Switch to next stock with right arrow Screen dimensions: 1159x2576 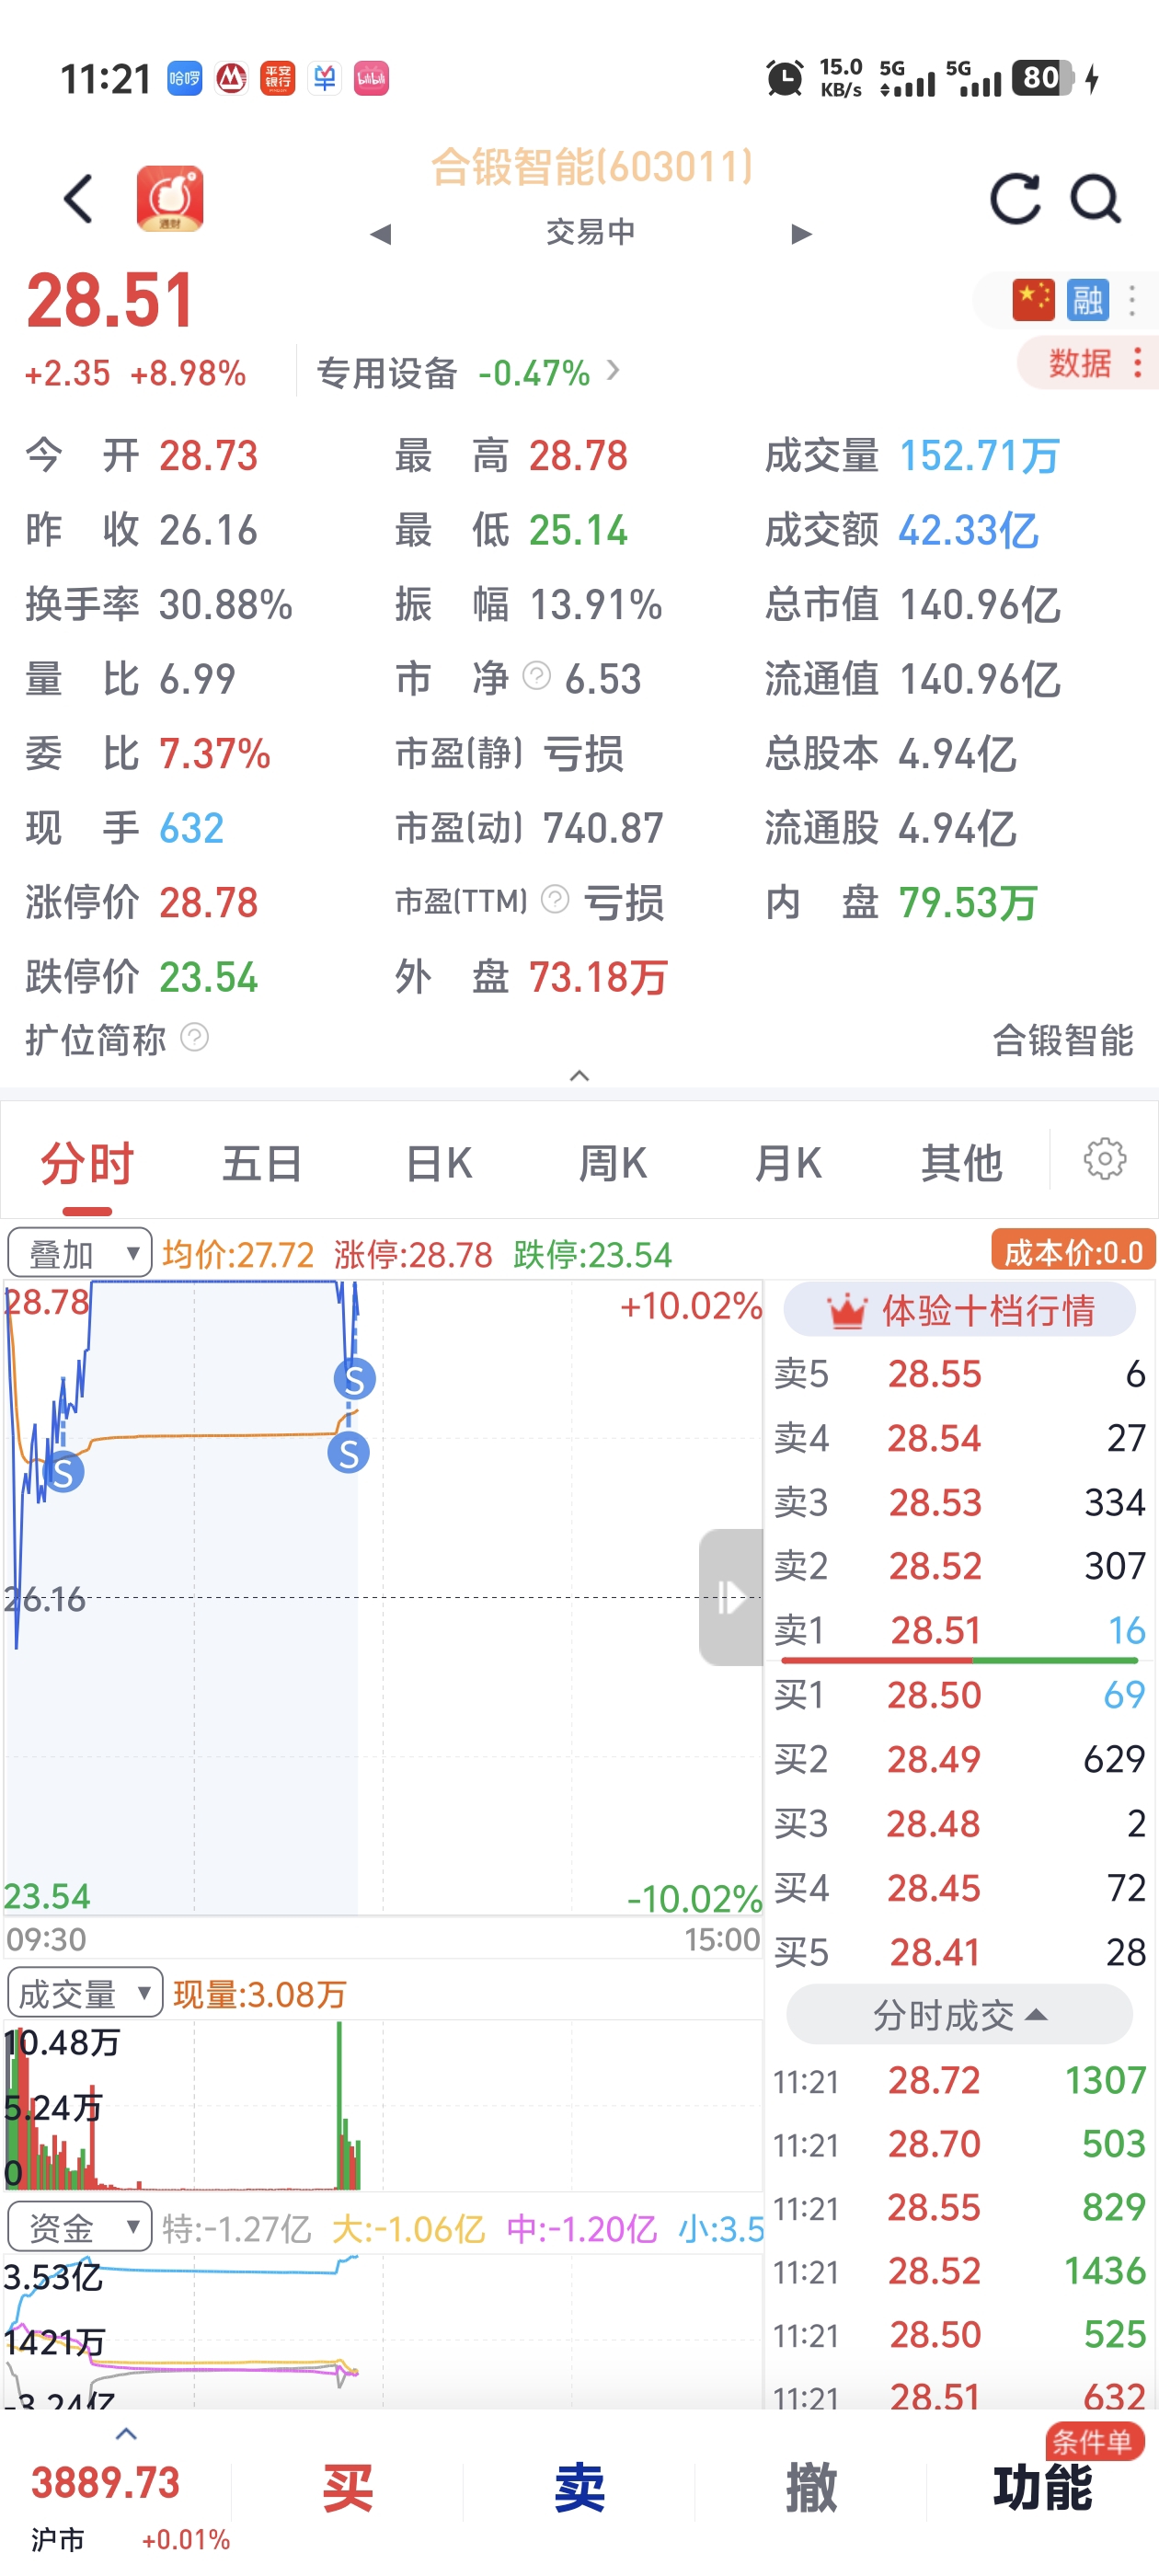(x=801, y=234)
